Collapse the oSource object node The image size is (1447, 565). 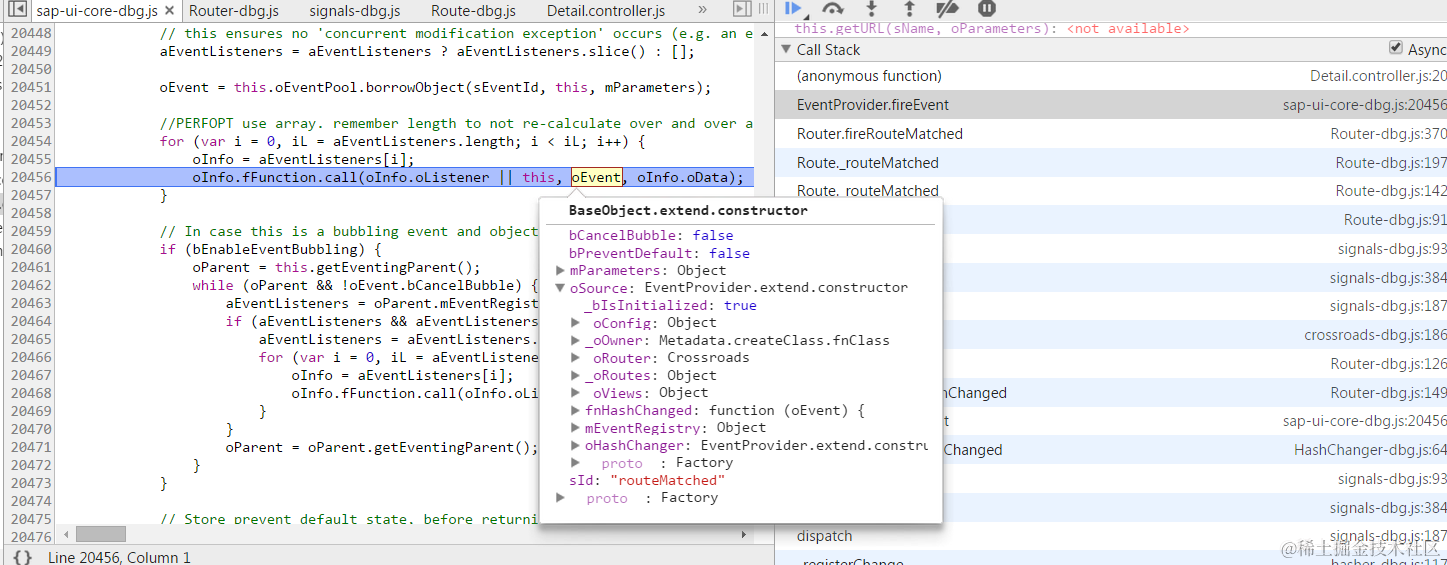click(x=561, y=288)
